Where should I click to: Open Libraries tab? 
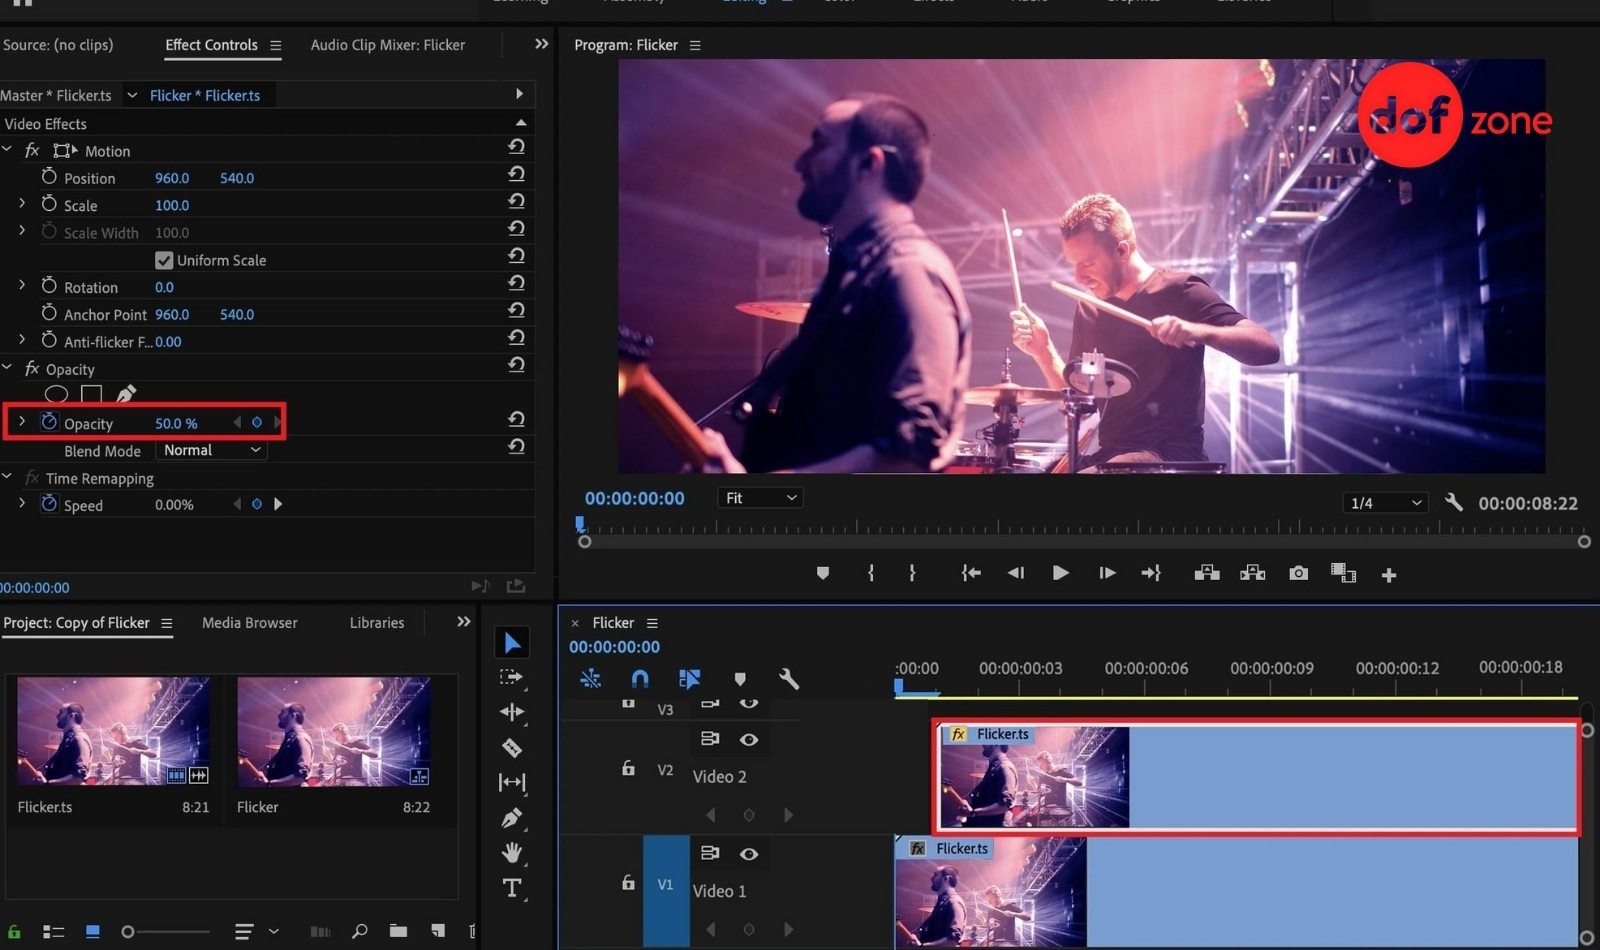point(377,622)
